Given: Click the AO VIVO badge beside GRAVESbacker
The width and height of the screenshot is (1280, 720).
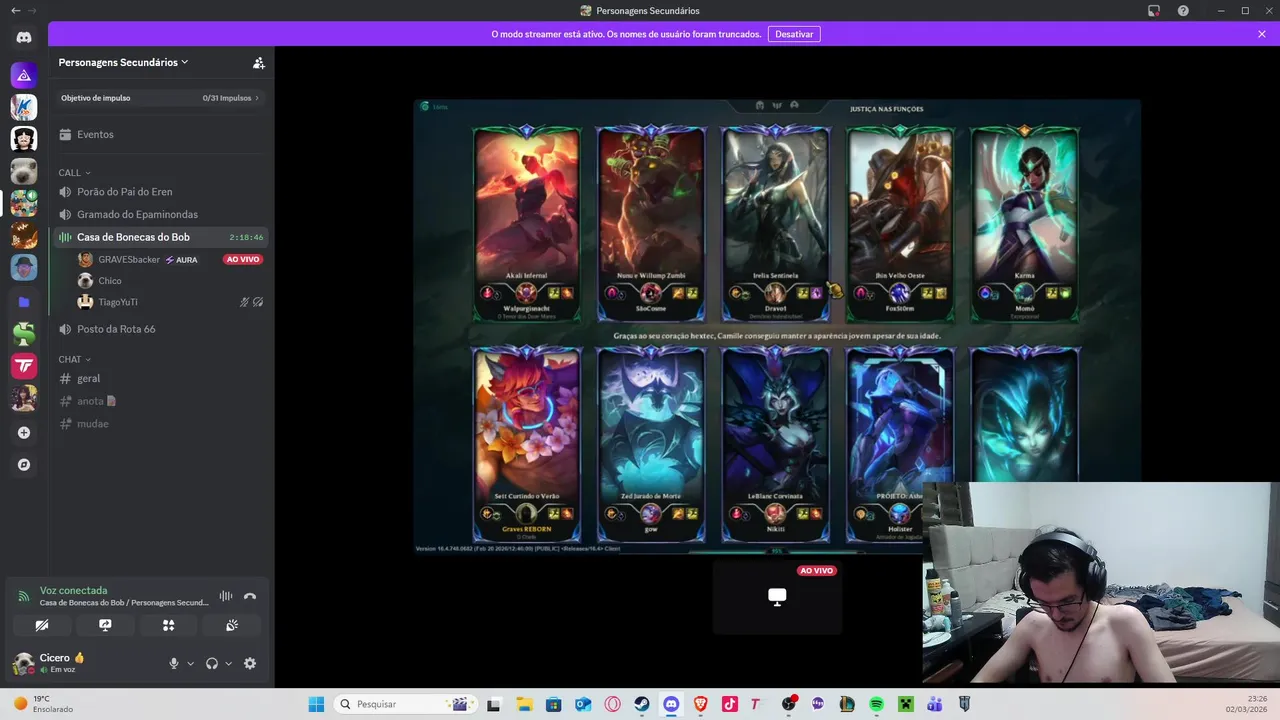Looking at the screenshot, I should (x=243, y=259).
